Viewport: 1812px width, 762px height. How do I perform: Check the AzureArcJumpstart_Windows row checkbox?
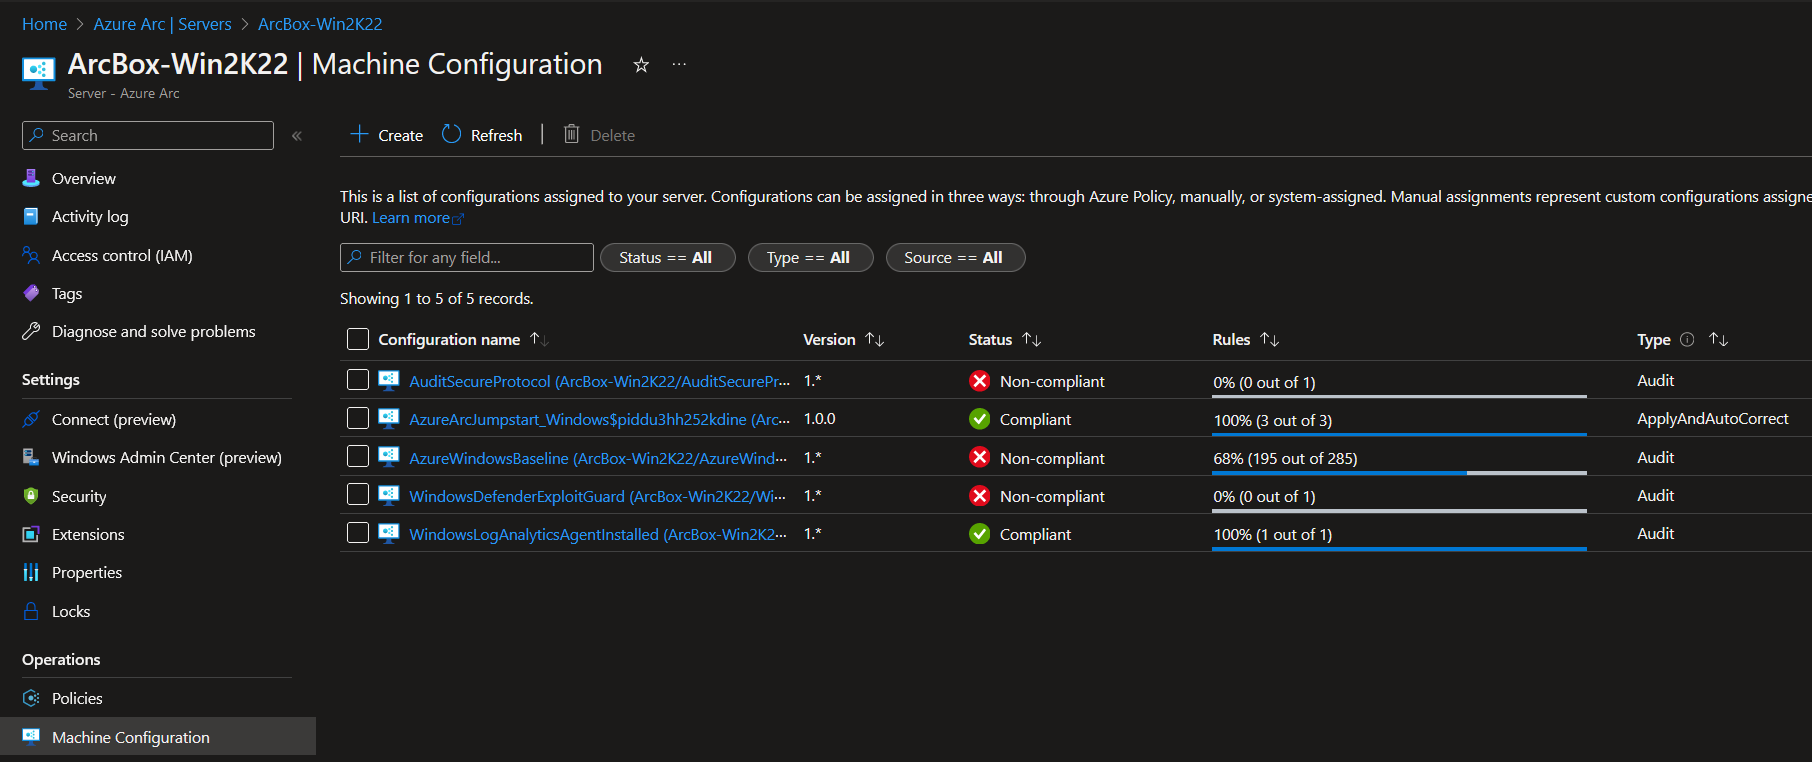pos(358,418)
